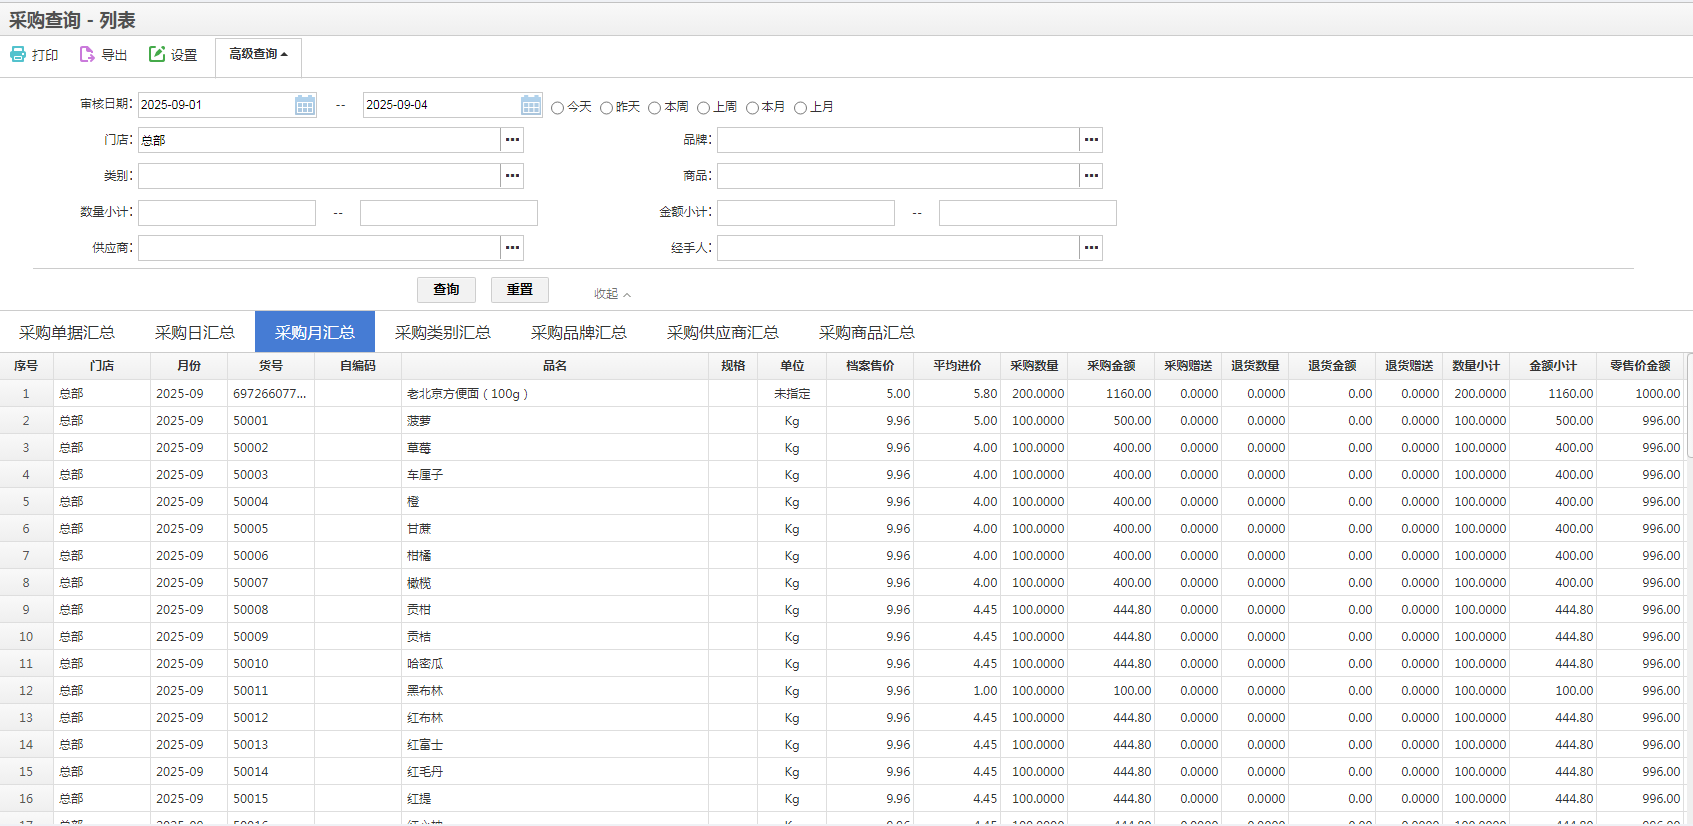The image size is (1693, 826).
Task: Select the 本周 radio option
Action: (x=655, y=108)
